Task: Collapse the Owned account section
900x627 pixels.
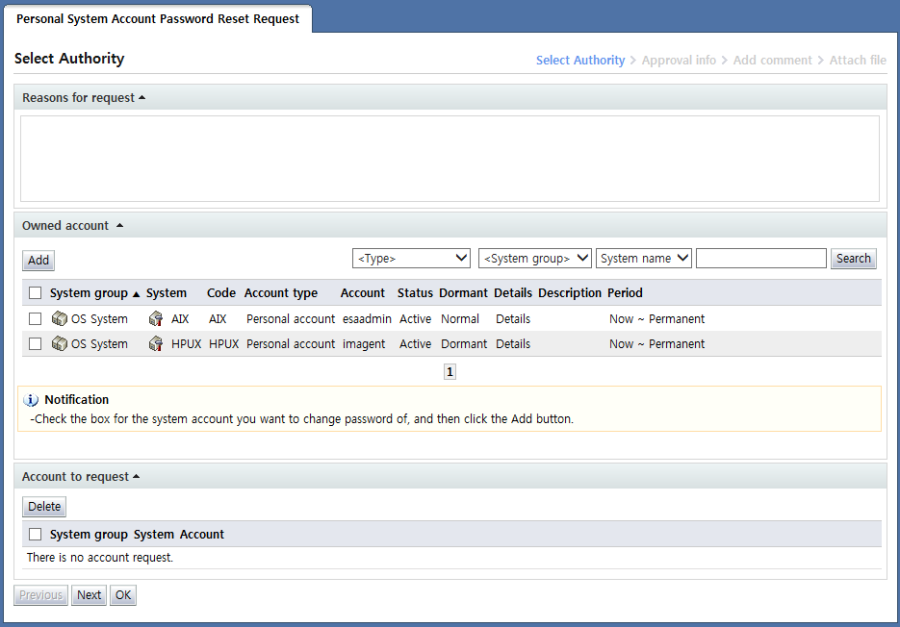Action: (120, 226)
